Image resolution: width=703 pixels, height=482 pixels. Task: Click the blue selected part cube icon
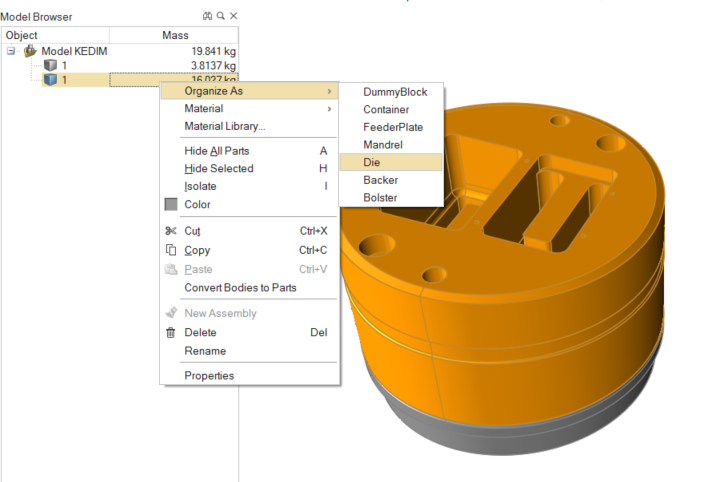[x=50, y=80]
